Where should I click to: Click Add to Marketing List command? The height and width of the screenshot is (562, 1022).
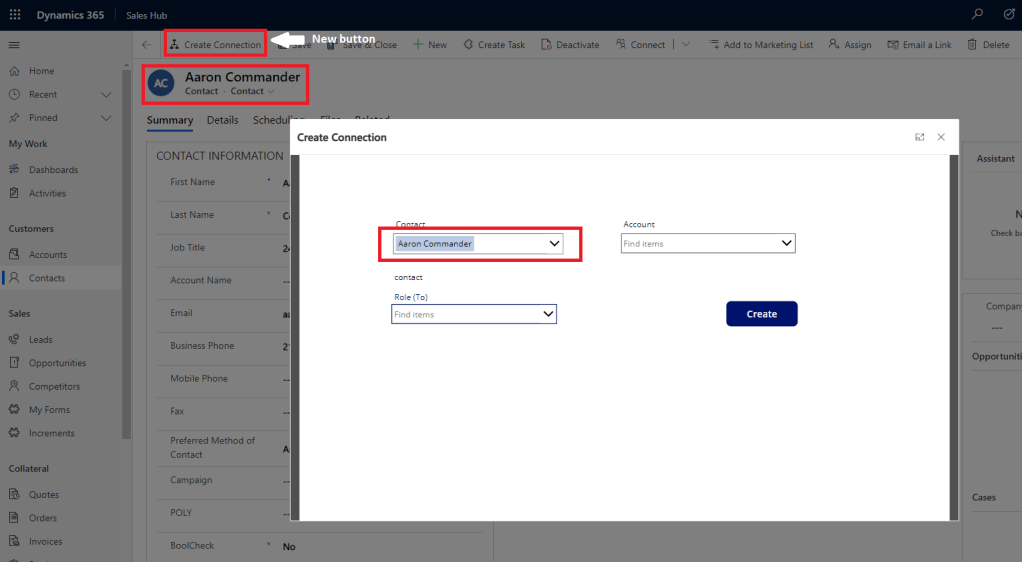tap(761, 45)
